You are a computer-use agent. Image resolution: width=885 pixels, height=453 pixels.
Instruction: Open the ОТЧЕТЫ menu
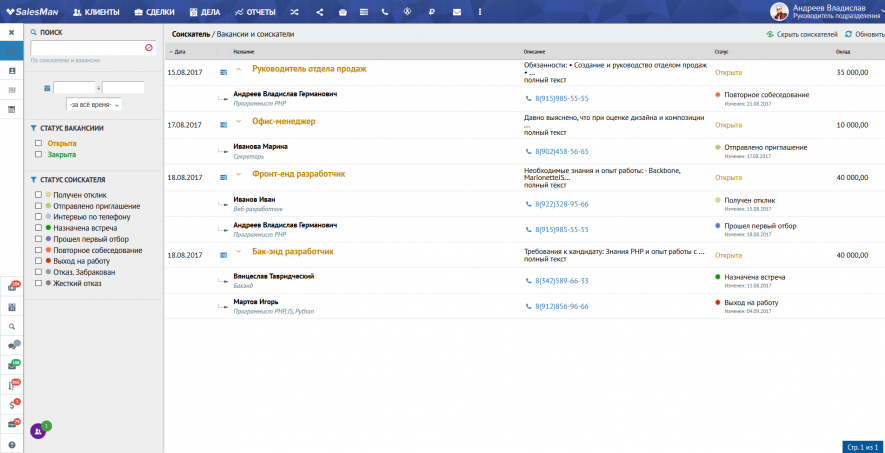click(x=255, y=12)
